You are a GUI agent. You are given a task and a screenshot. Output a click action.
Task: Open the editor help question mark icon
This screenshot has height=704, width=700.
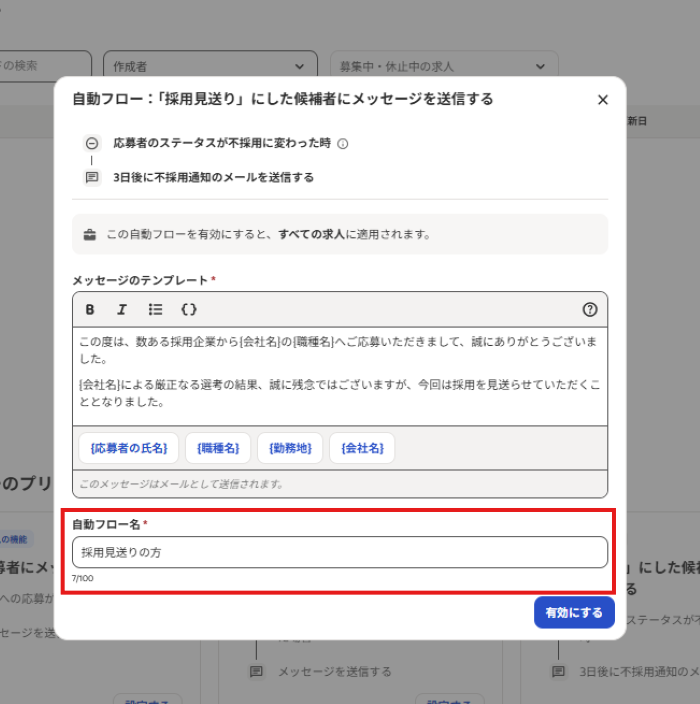590,309
